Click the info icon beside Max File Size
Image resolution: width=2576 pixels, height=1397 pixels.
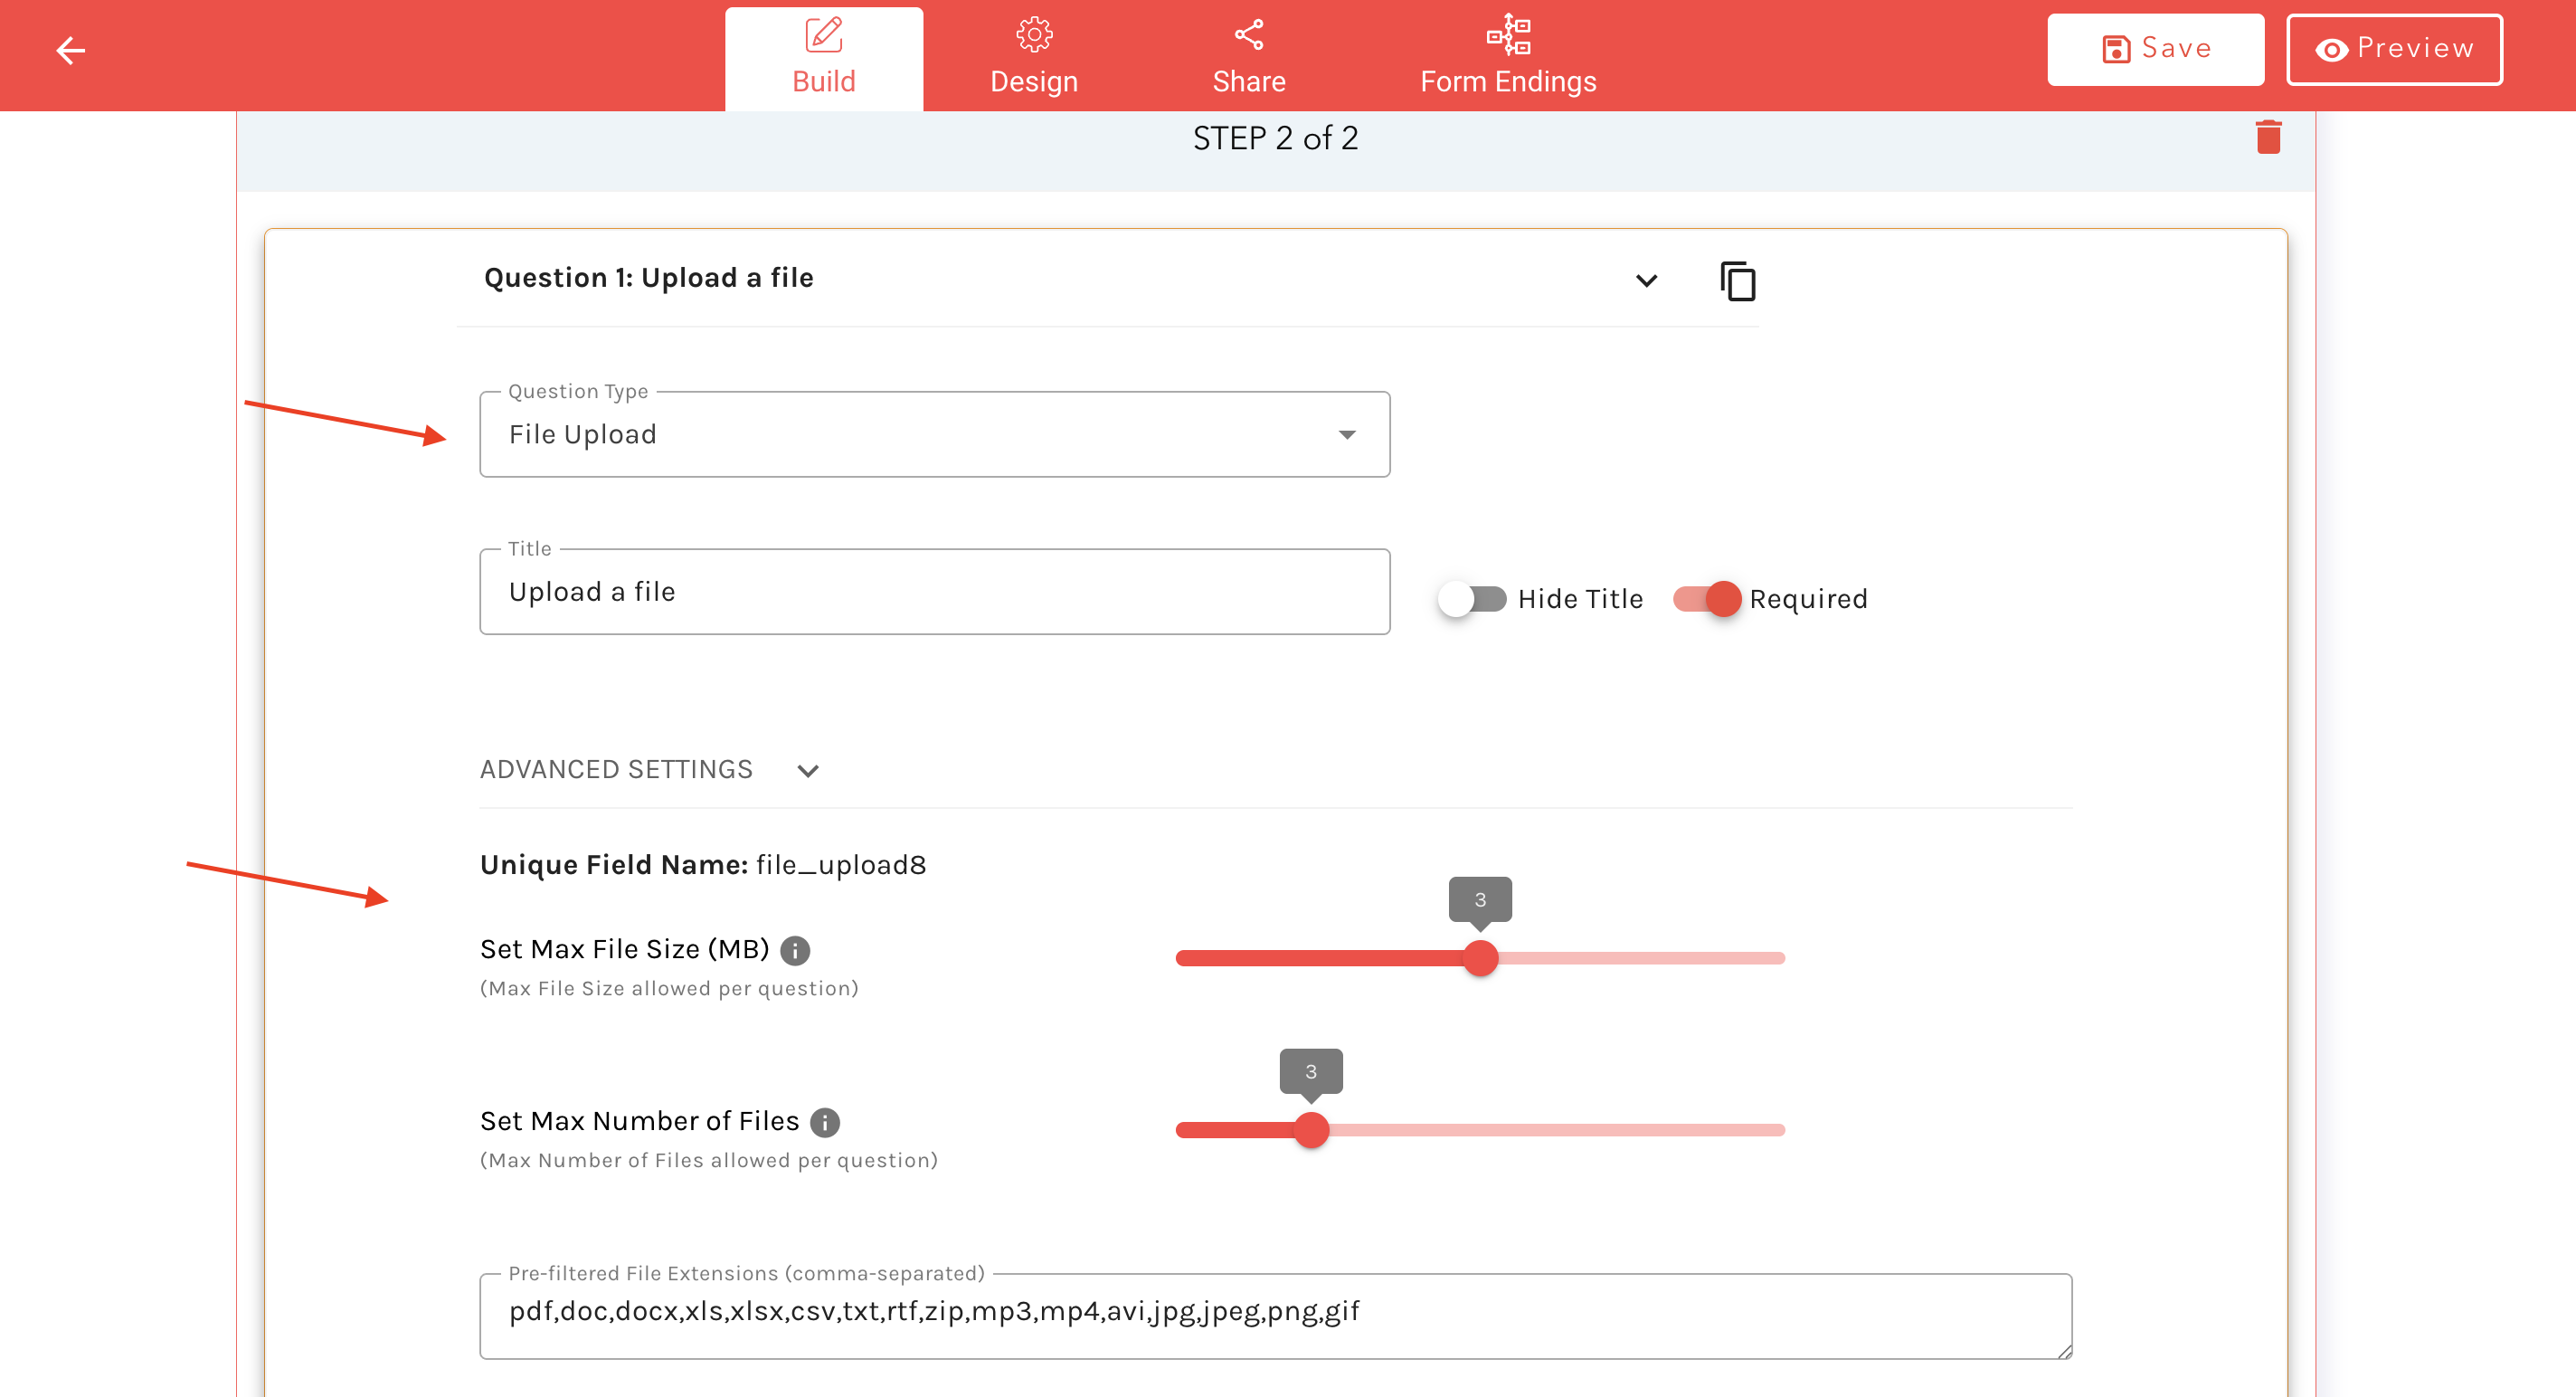[795, 950]
